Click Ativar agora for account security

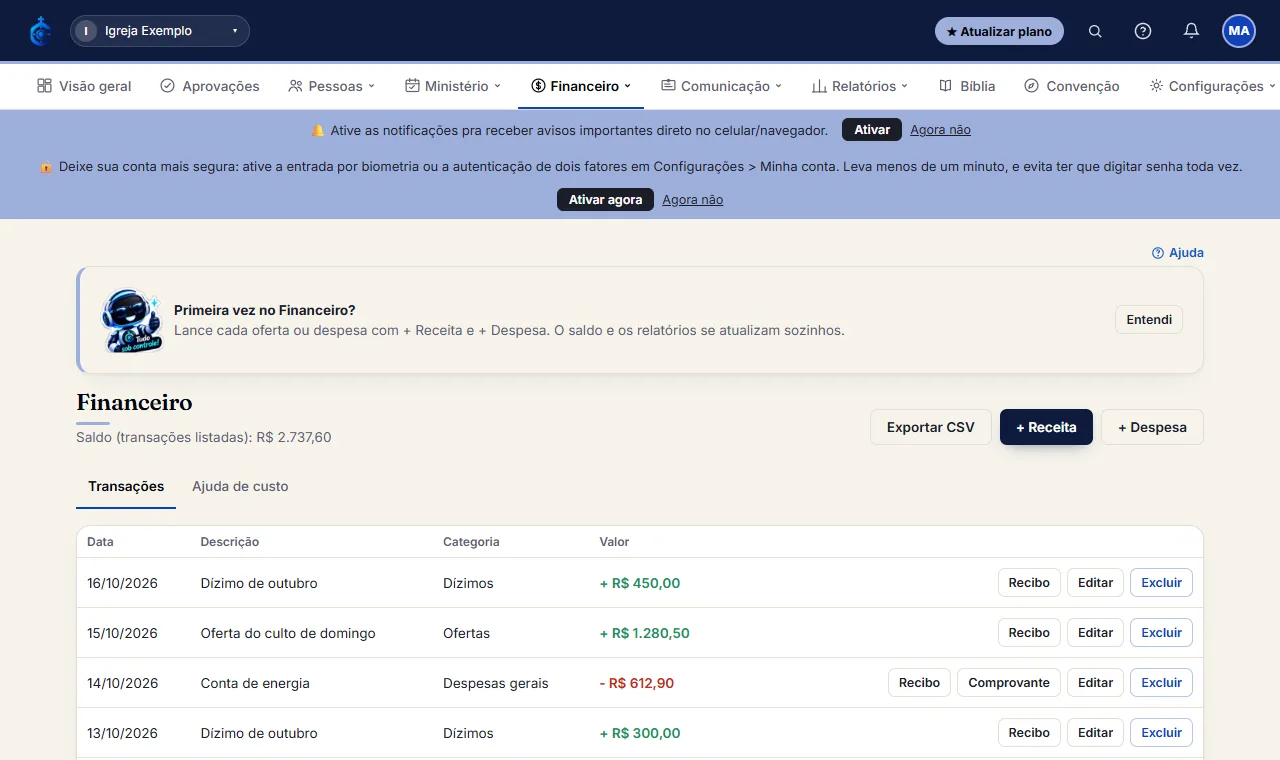click(605, 200)
